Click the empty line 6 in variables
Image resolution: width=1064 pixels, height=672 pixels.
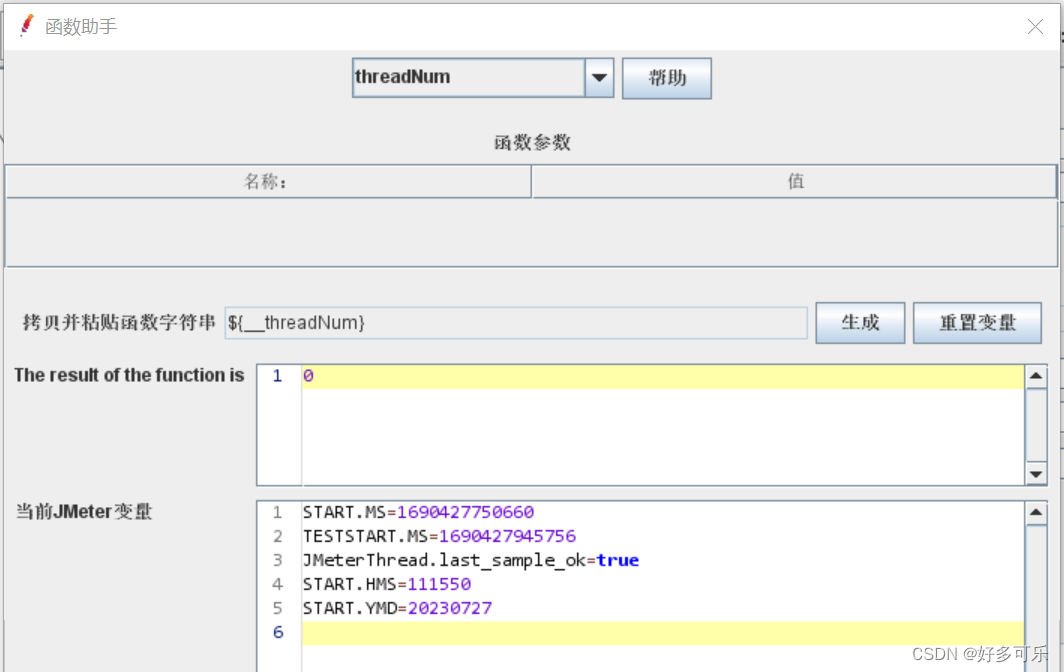pyautogui.click(x=662, y=633)
